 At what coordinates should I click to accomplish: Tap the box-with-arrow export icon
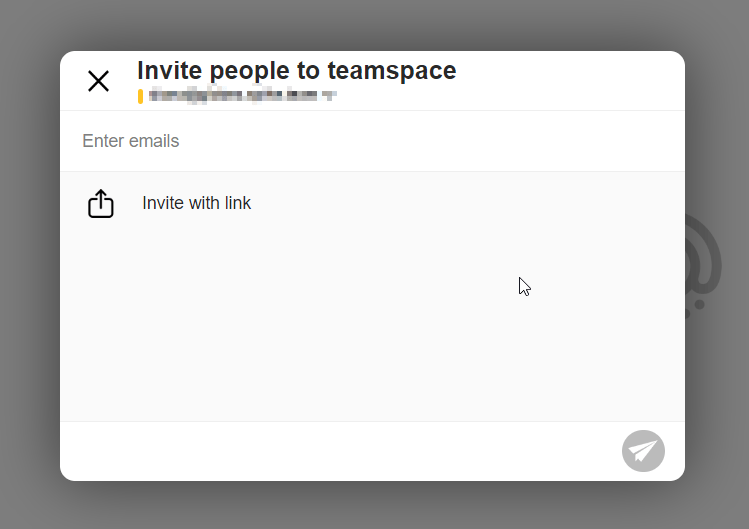(101, 204)
